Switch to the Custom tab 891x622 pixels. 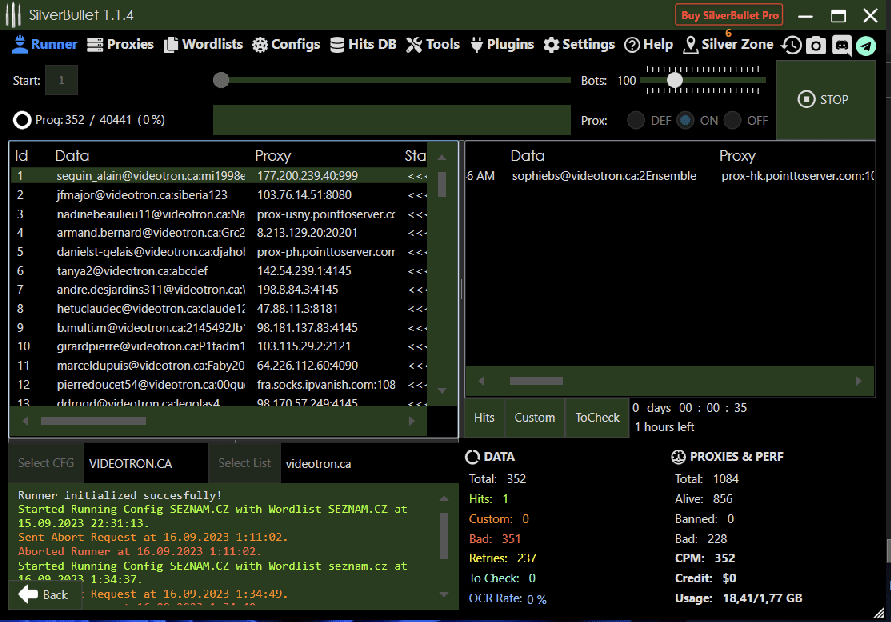535,418
